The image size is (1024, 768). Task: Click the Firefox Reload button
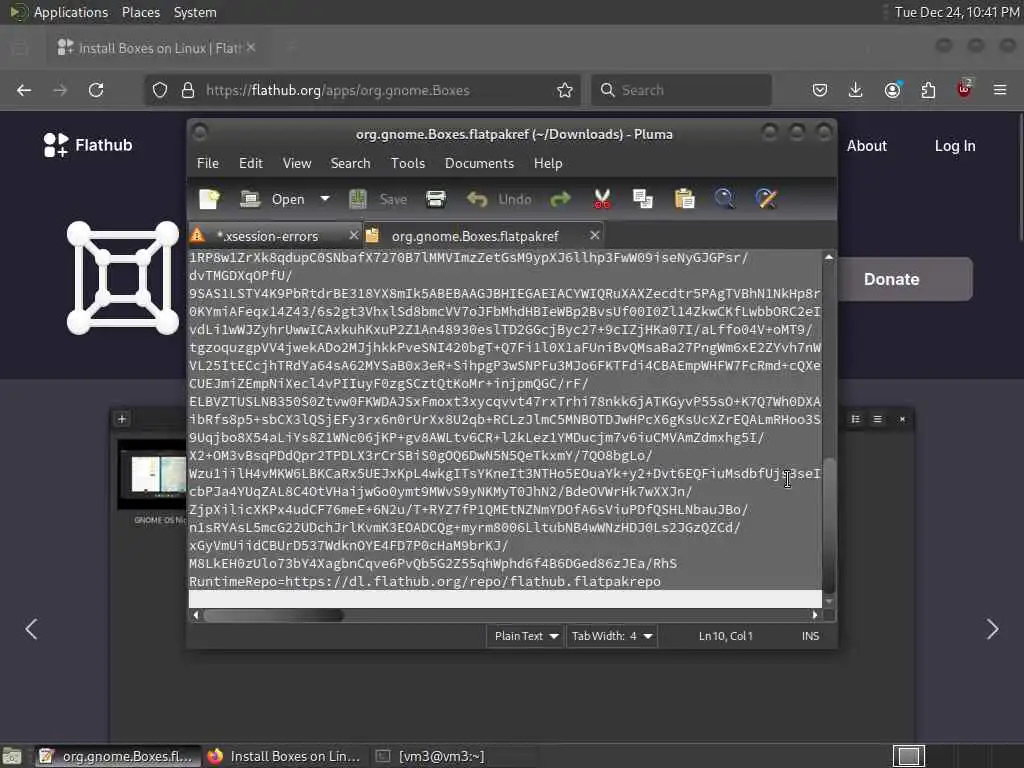click(x=96, y=90)
